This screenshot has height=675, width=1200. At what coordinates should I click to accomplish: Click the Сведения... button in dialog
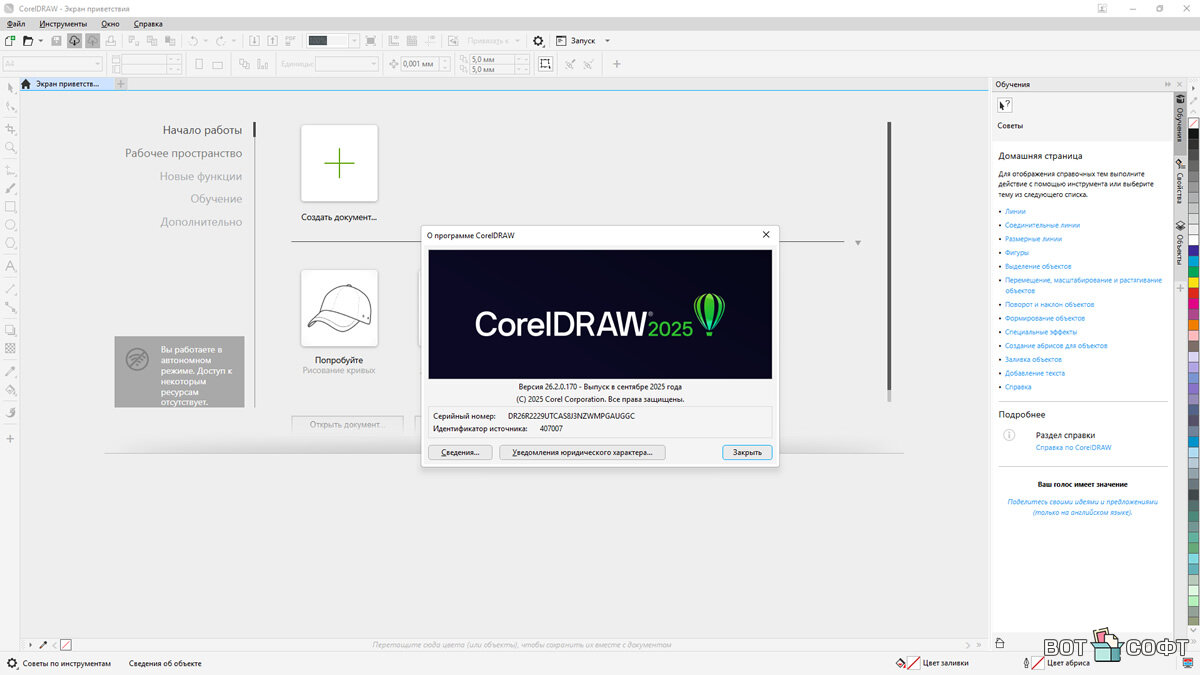coord(460,452)
